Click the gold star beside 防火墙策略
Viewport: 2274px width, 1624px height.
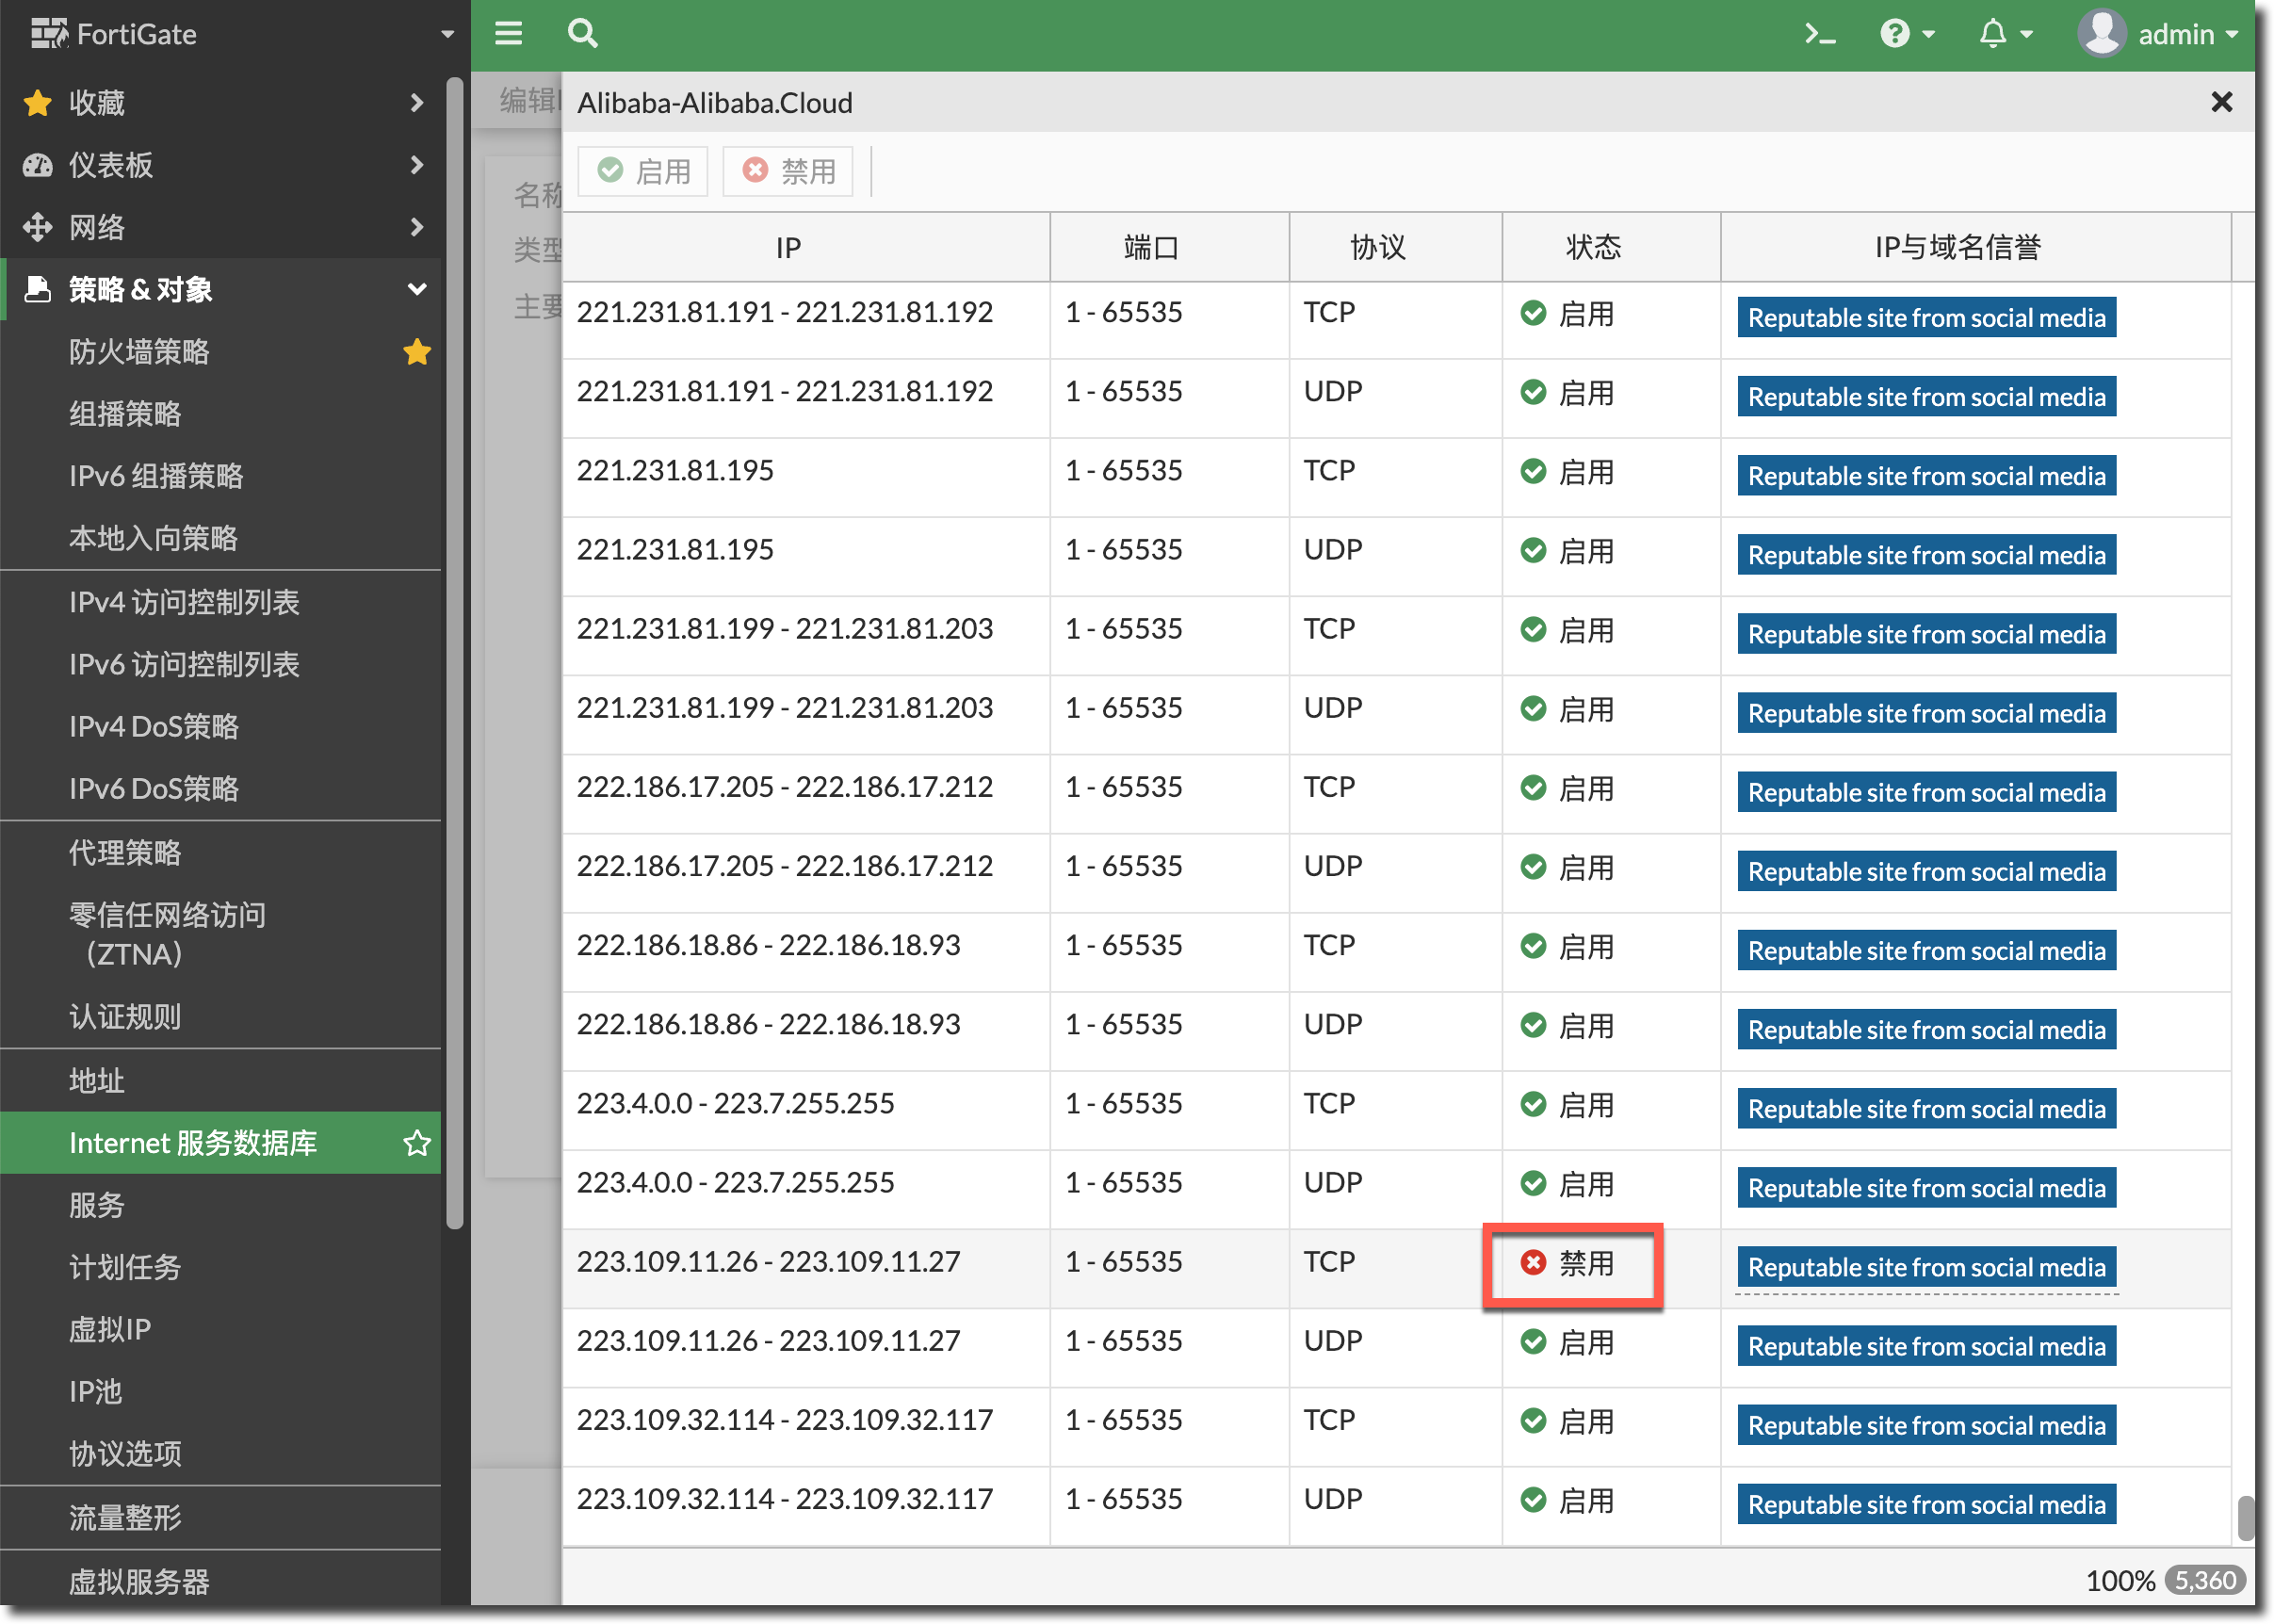pos(417,352)
